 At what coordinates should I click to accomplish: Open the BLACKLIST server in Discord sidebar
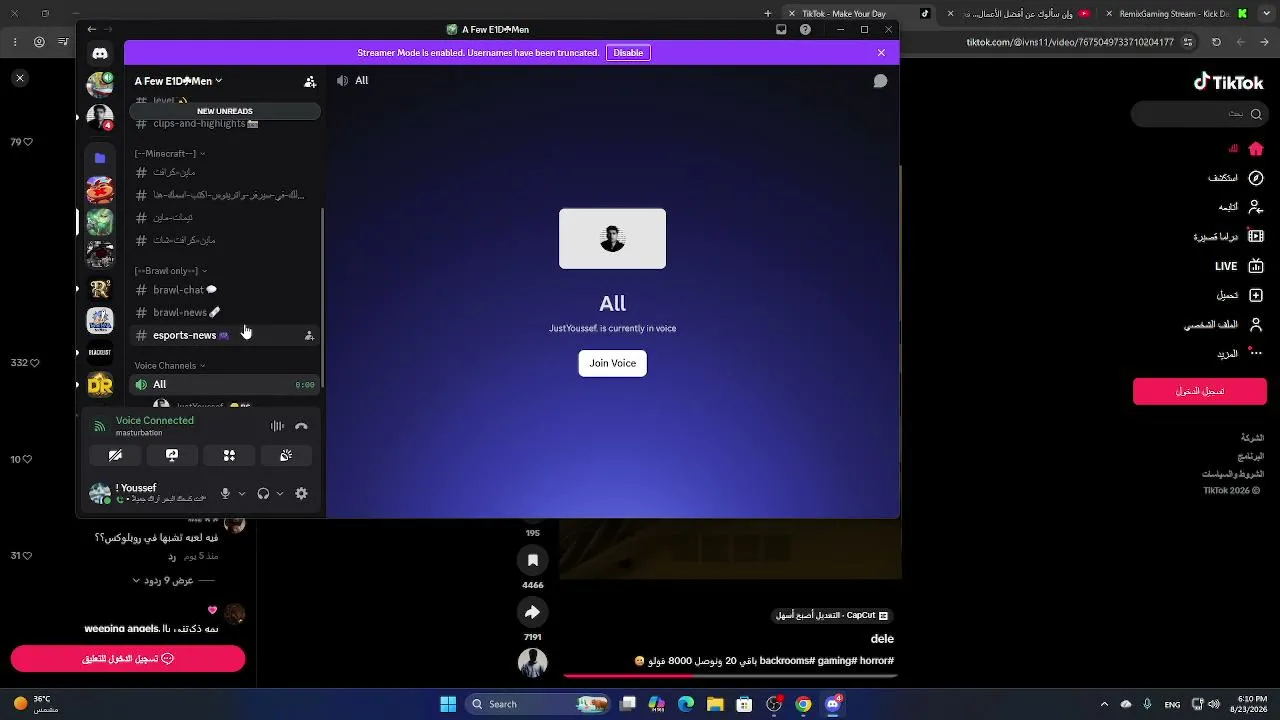[x=100, y=352]
